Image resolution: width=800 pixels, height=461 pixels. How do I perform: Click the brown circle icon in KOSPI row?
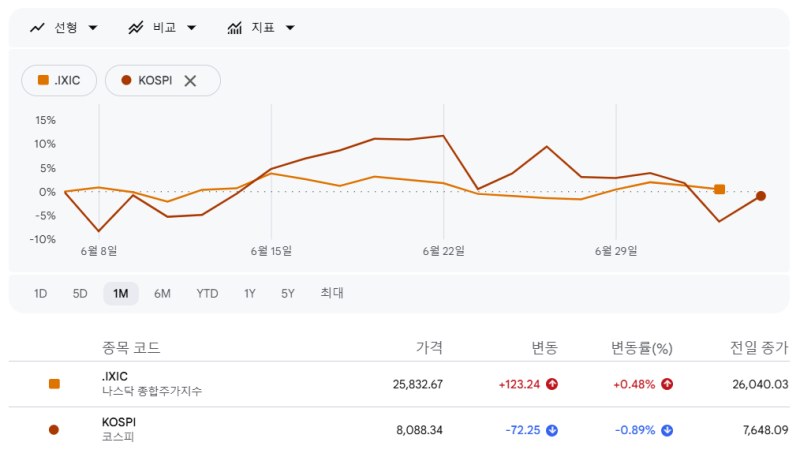tap(54, 430)
